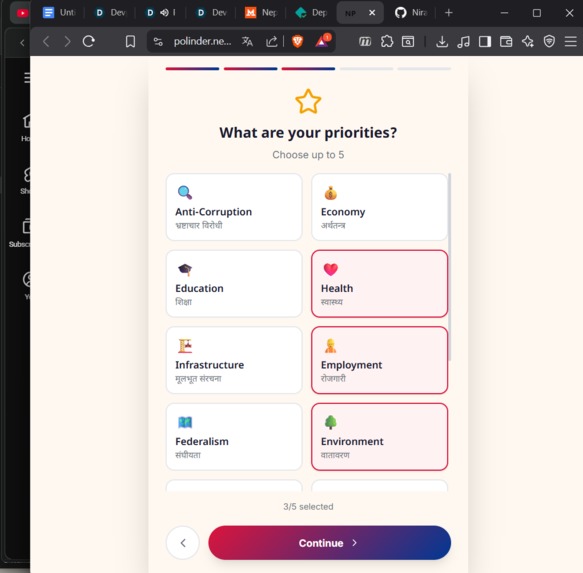Click the fourth unfilled progress step bar
Viewport: 583px width, 573px height.
366,69
